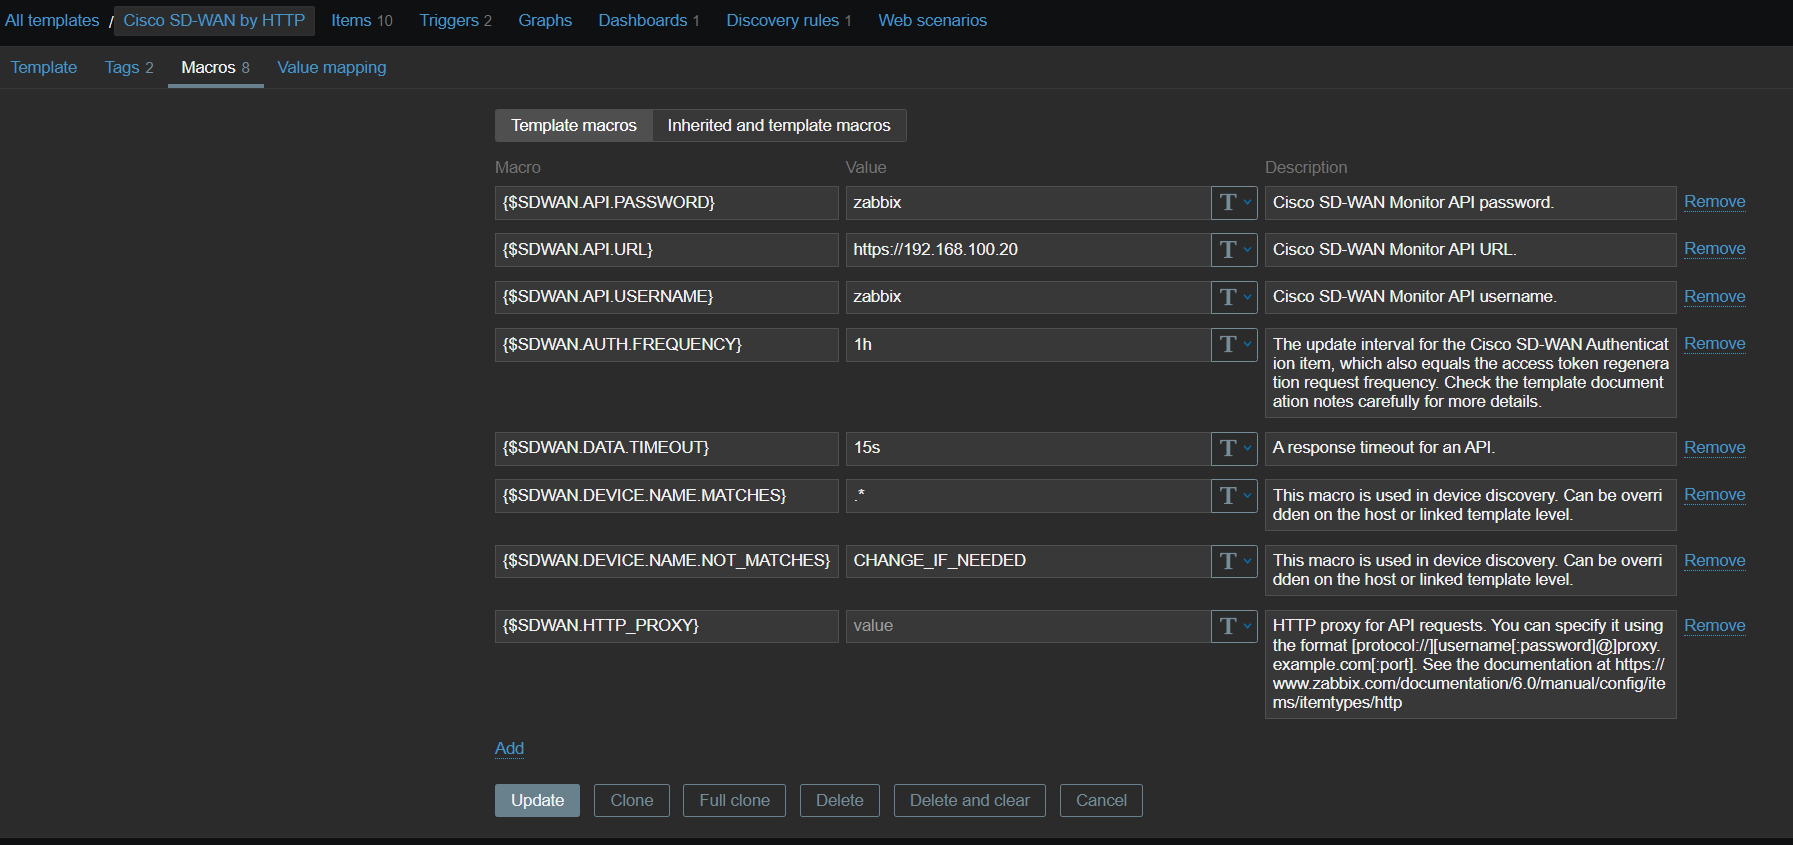
Task: Edit the device name matches value .*
Action: [x=1028, y=496]
